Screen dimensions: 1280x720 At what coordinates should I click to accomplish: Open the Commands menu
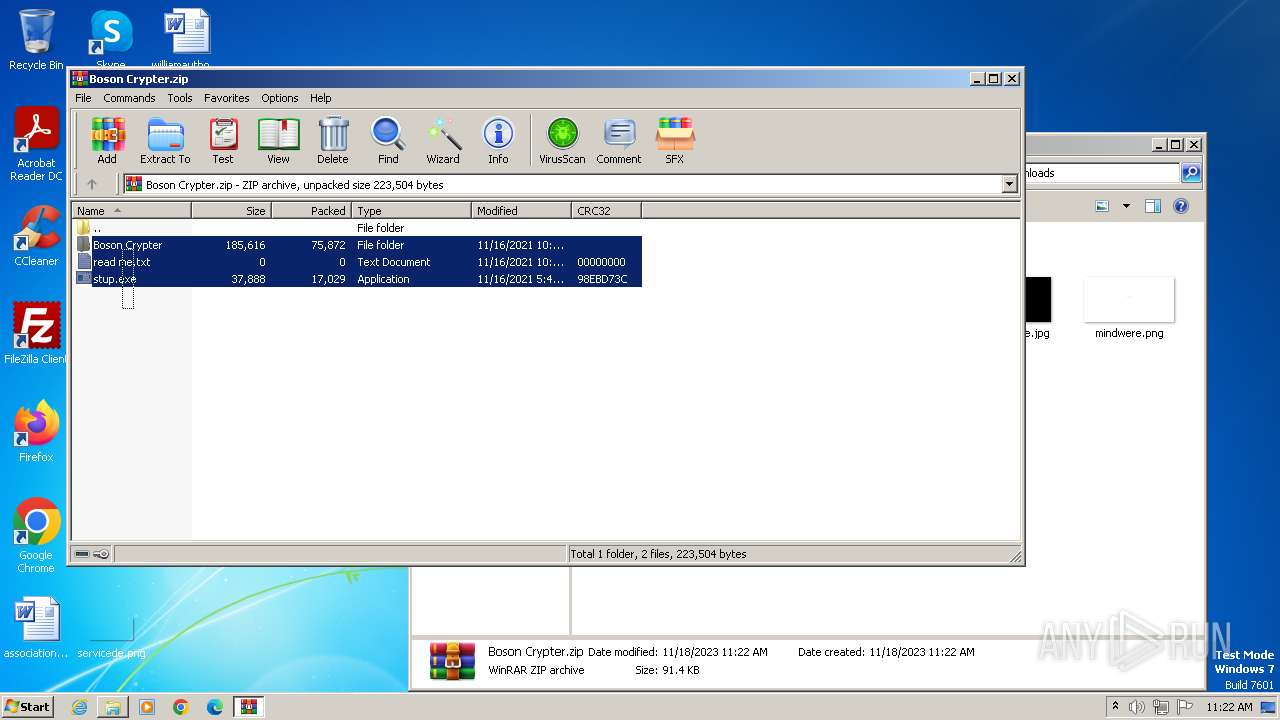pyautogui.click(x=129, y=98)
